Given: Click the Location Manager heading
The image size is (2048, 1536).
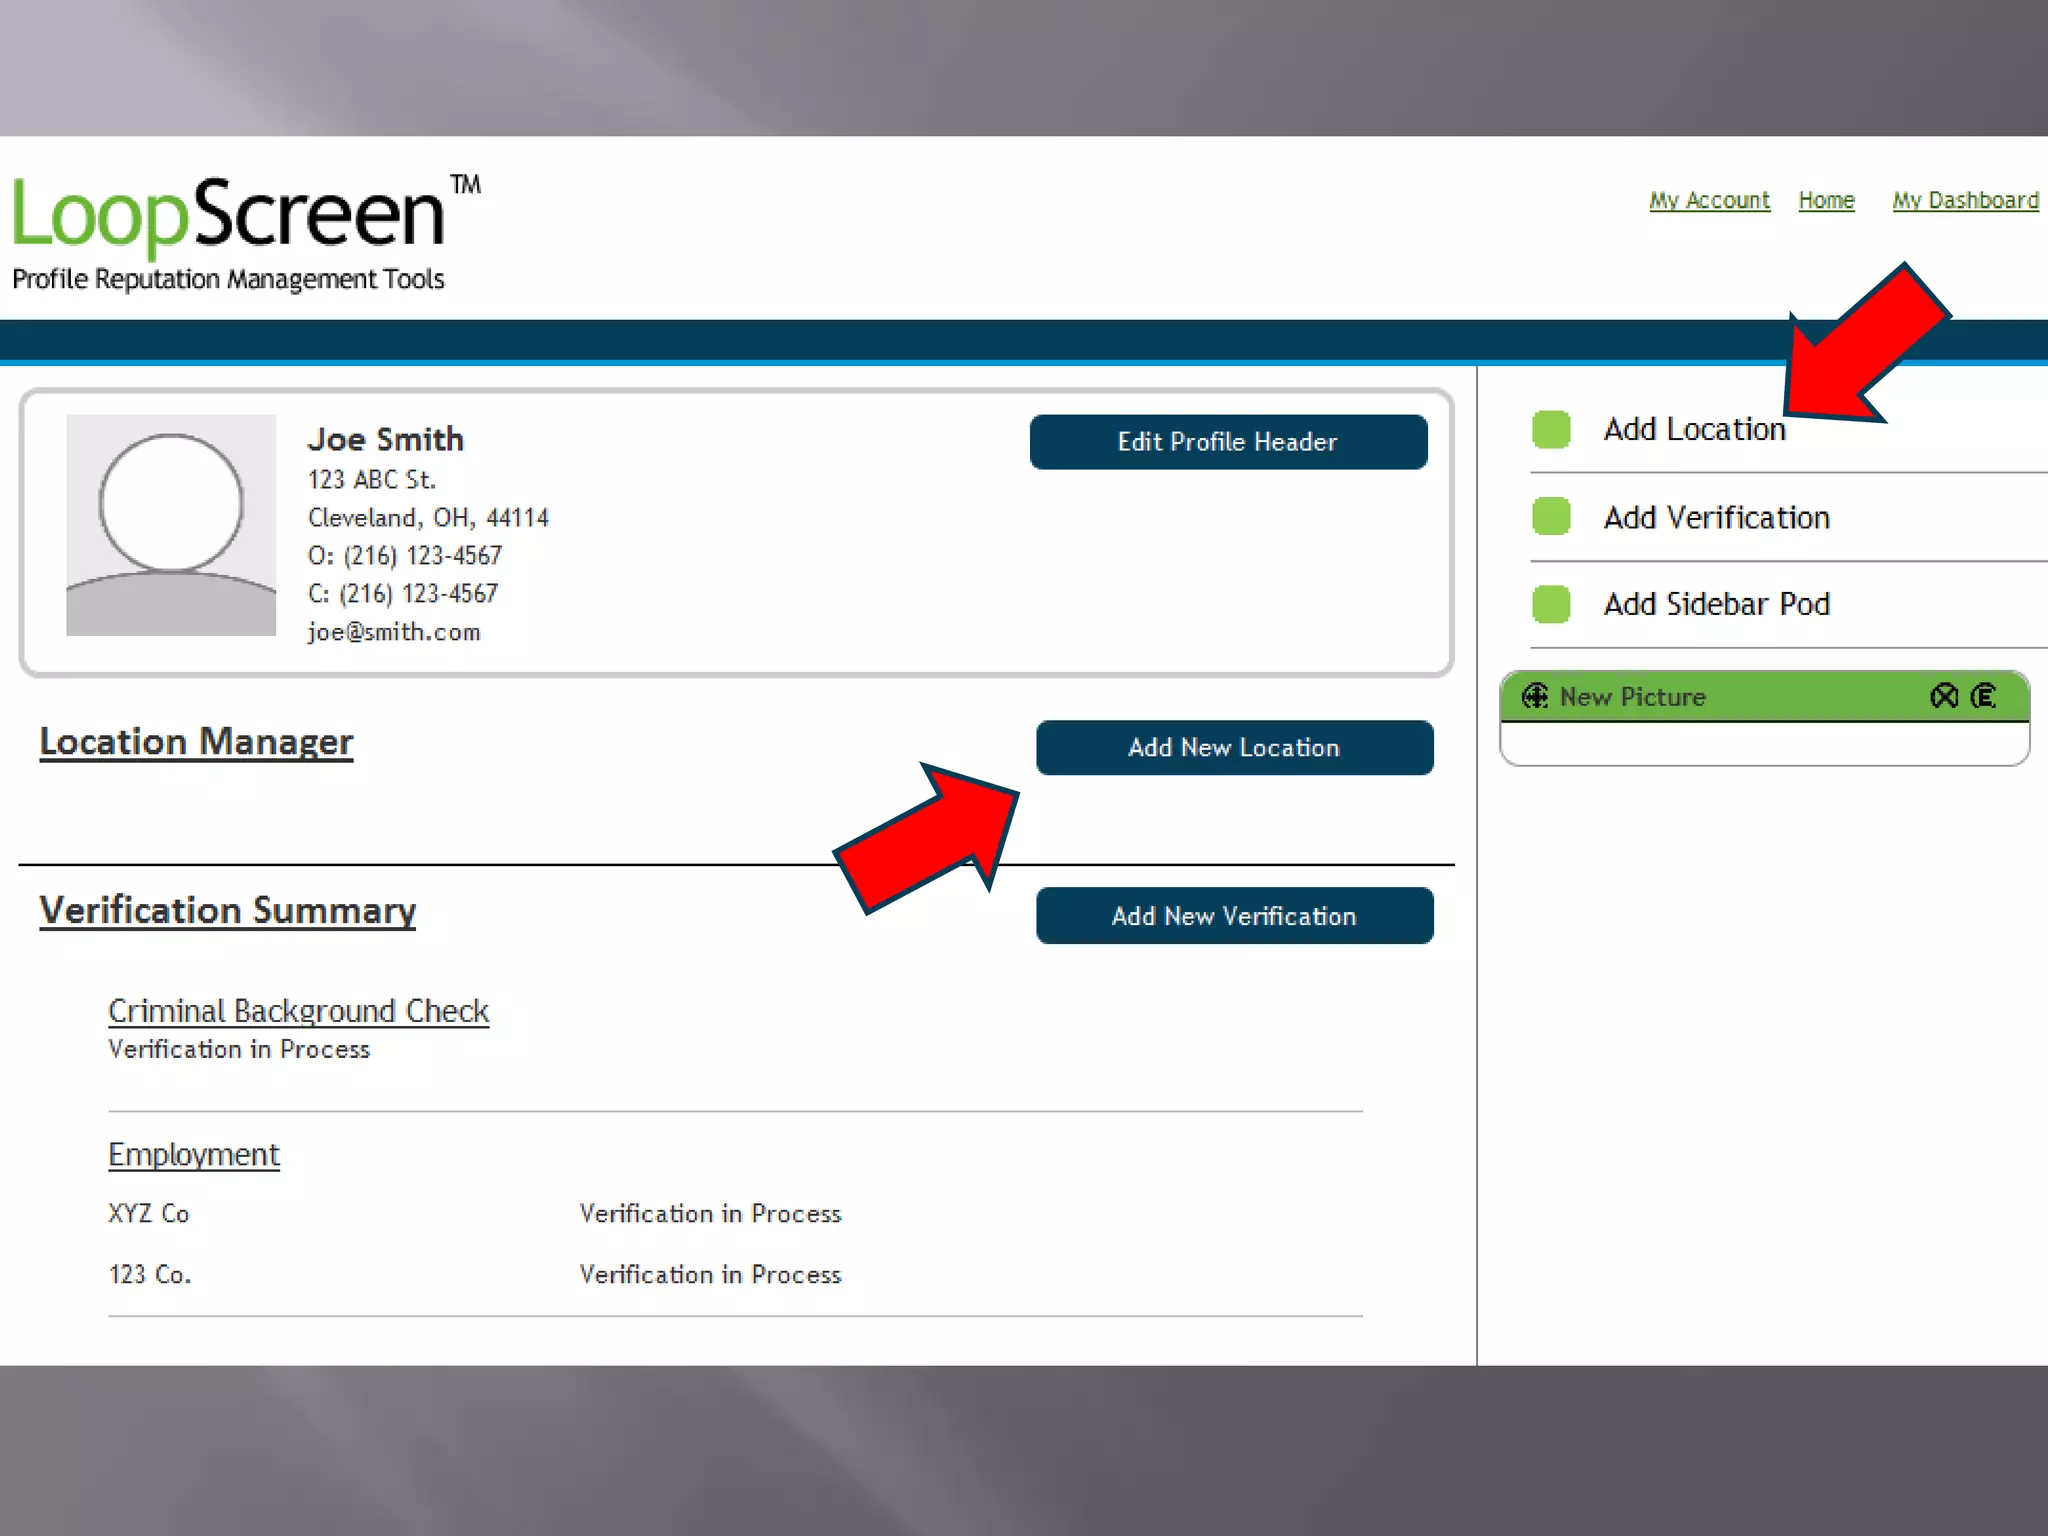Looking at the screenshot, I should (196, 742).
